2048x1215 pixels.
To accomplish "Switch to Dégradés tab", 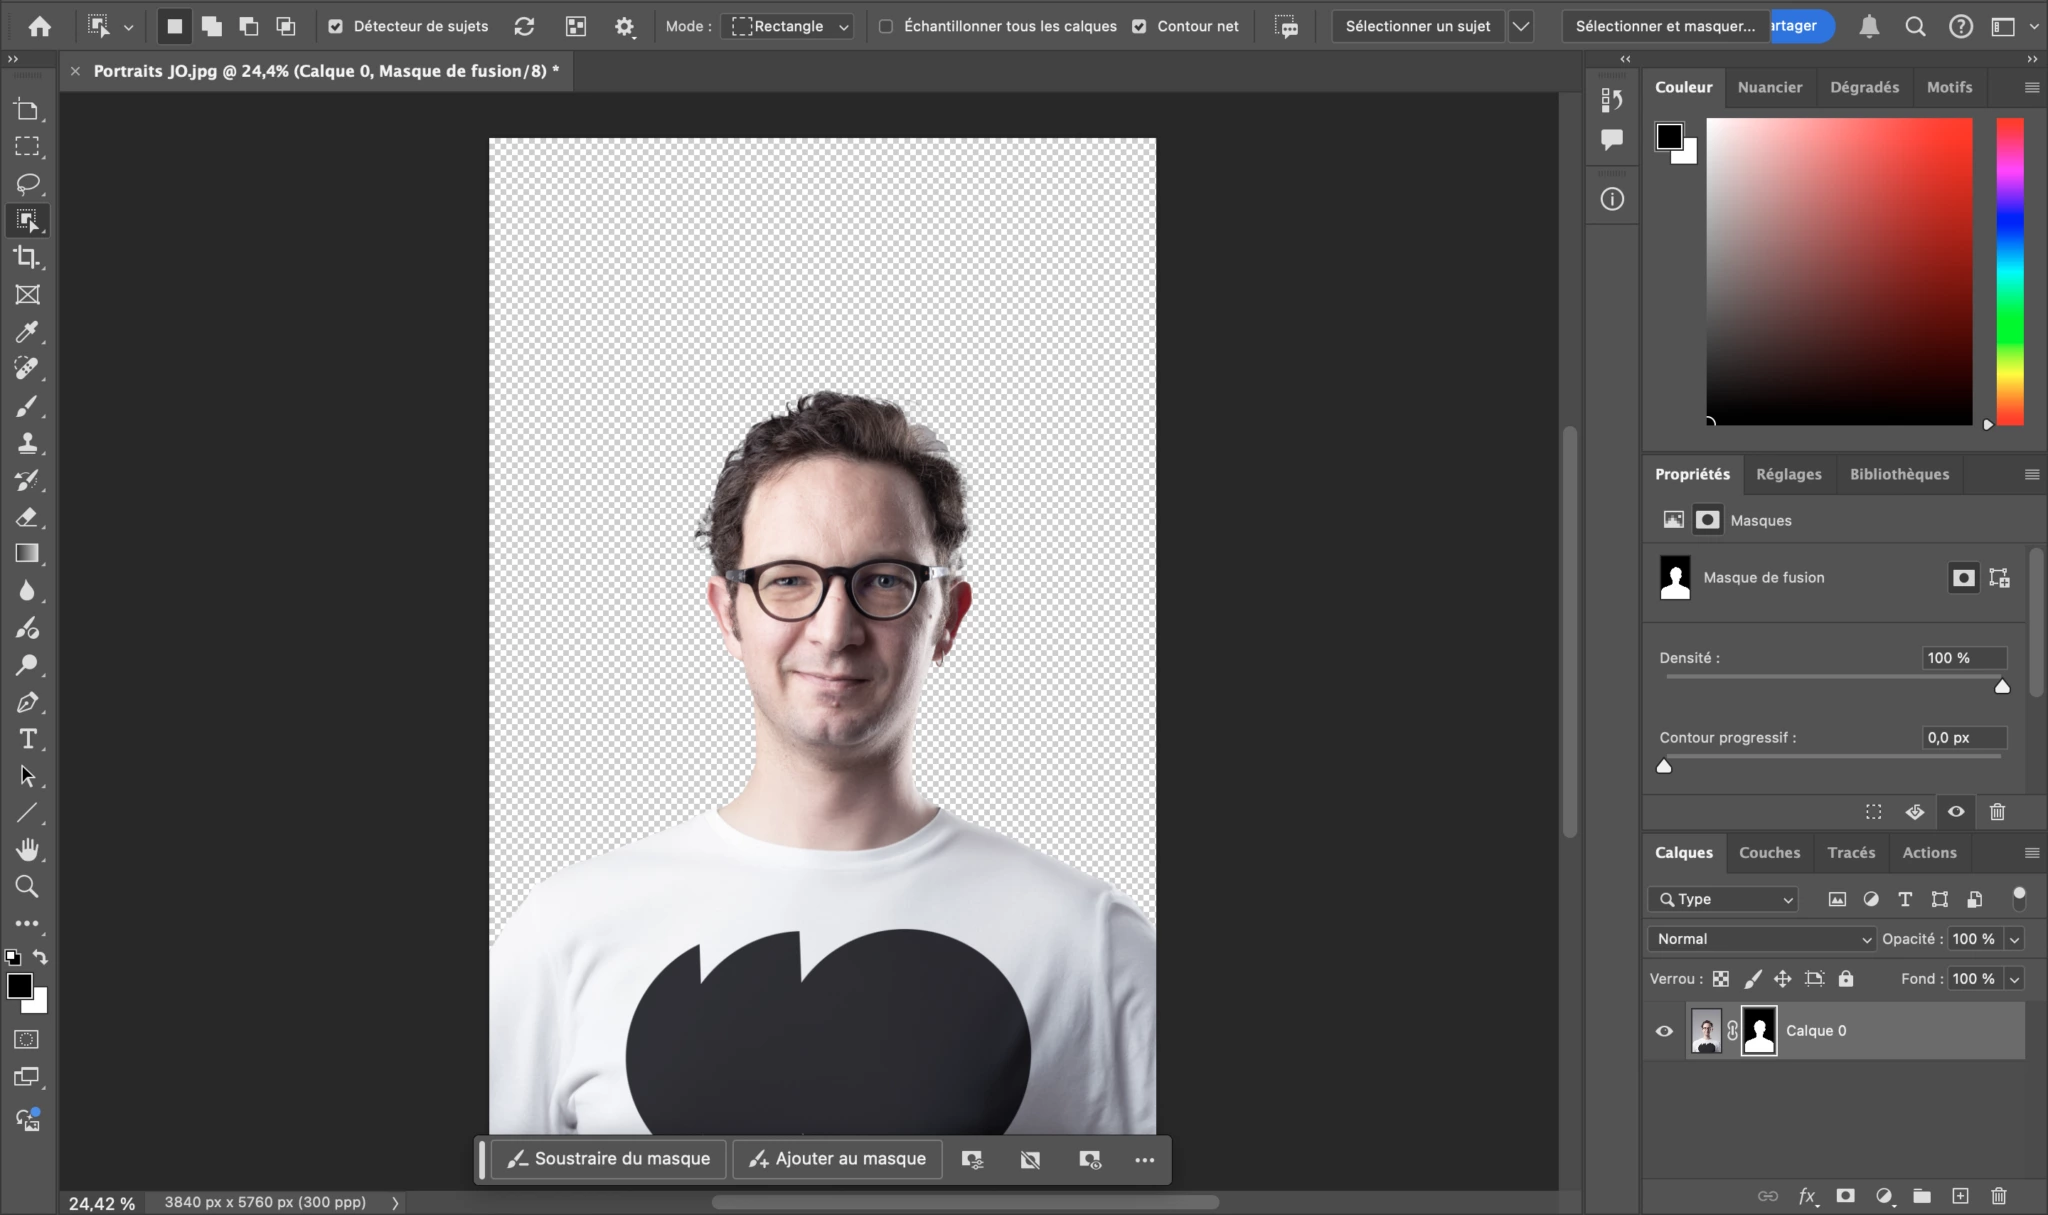I will click(1864, 87).
